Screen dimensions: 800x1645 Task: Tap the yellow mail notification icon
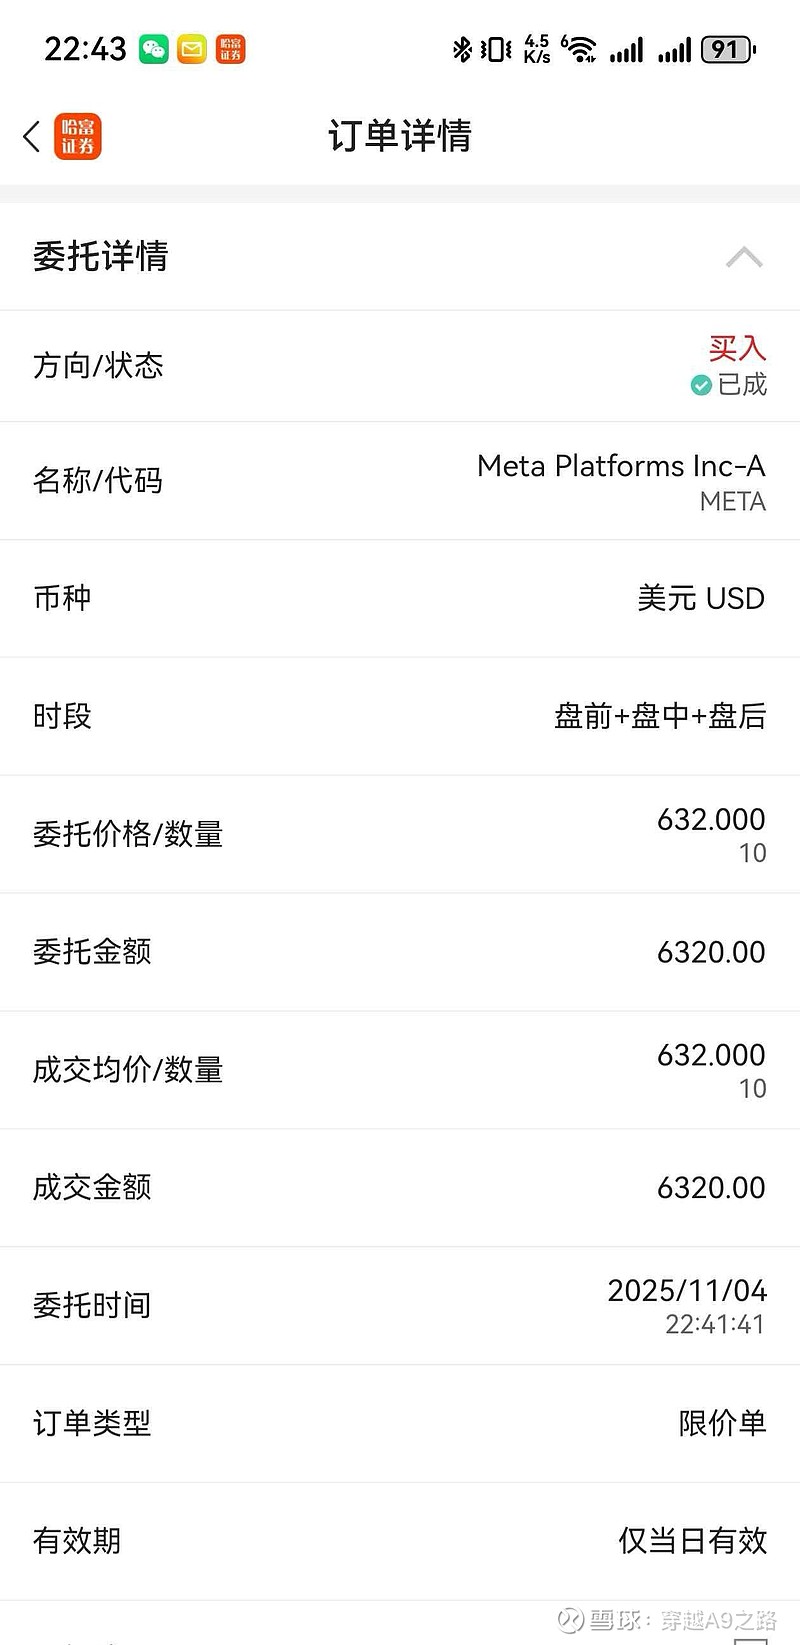[192, 48]
